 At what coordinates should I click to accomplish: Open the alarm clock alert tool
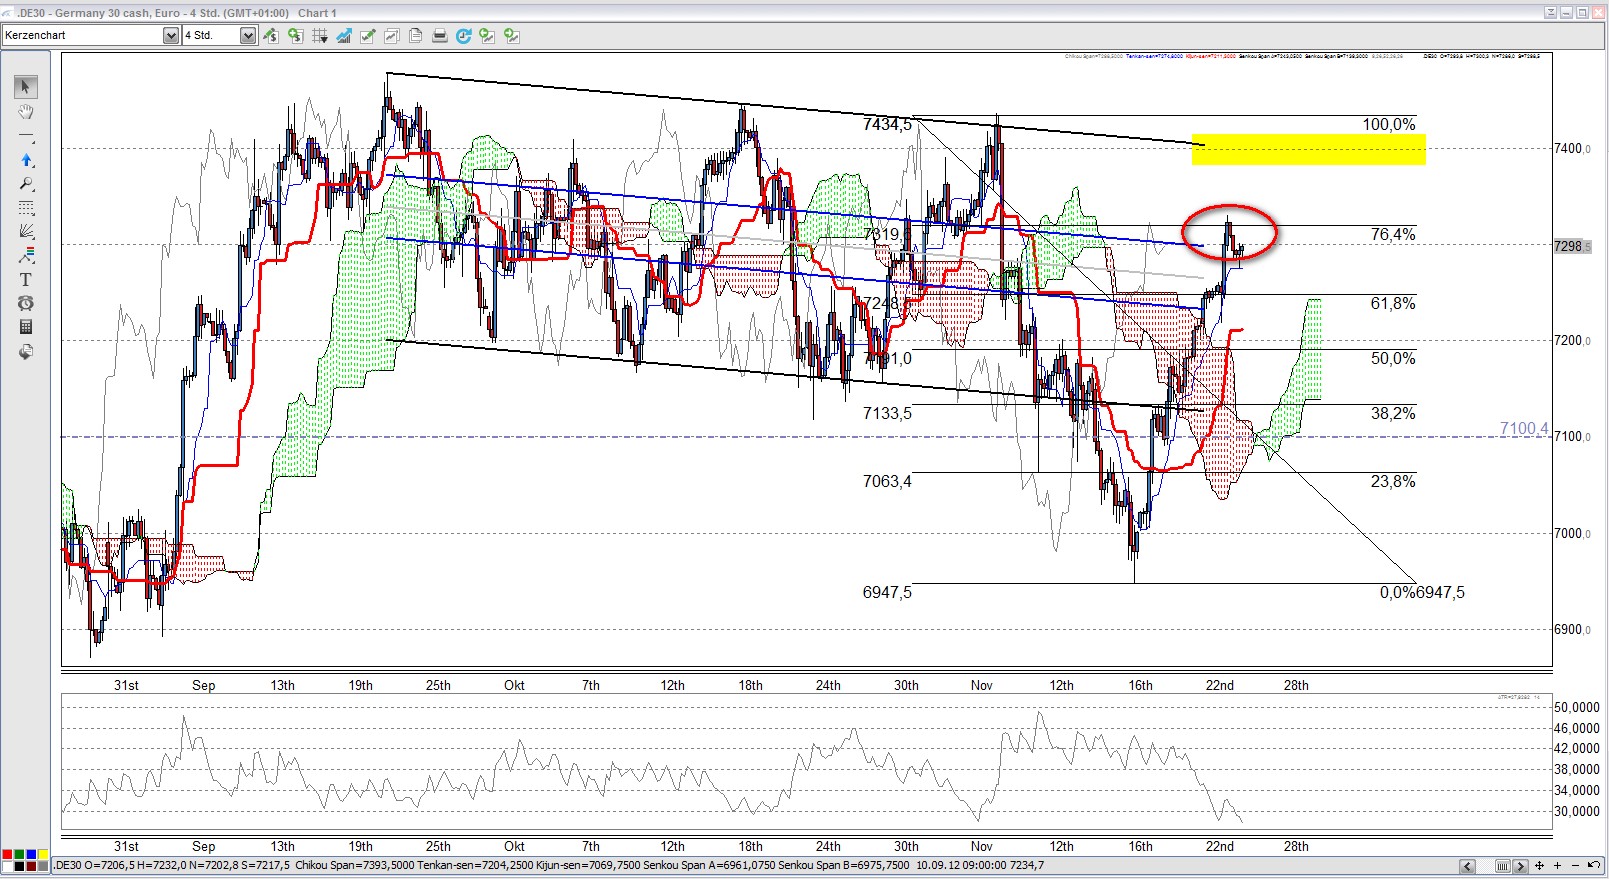pyautogui.click(x=26, y=303)
